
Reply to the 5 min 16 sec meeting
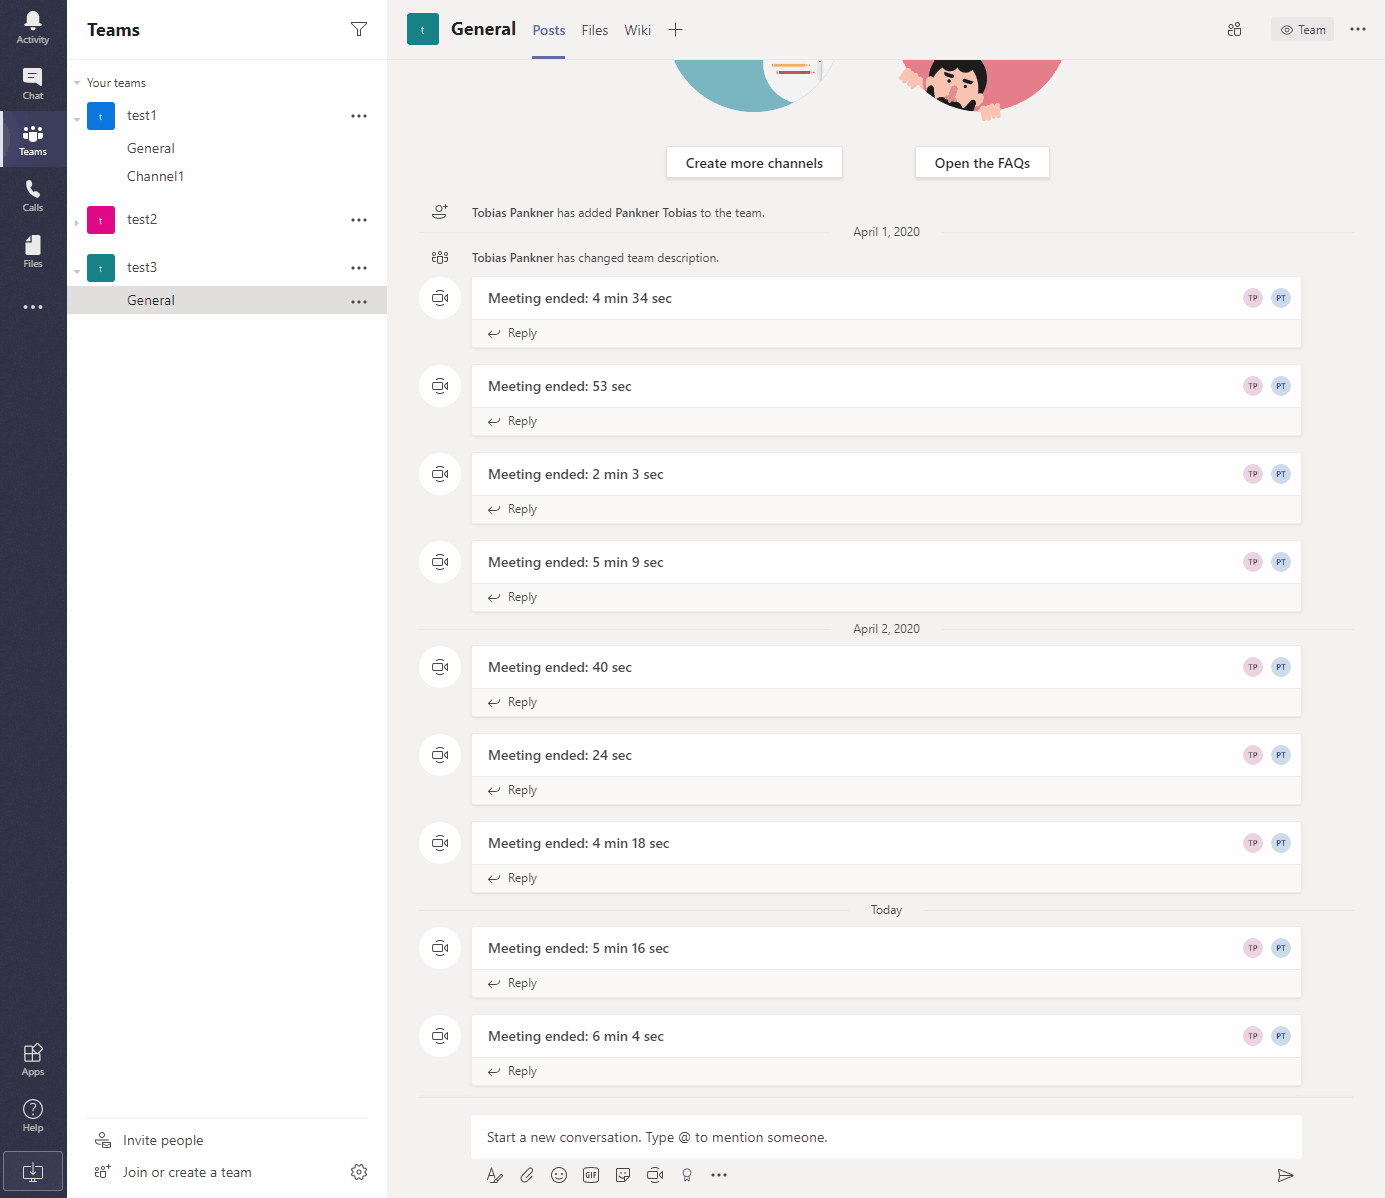[512, 983]
